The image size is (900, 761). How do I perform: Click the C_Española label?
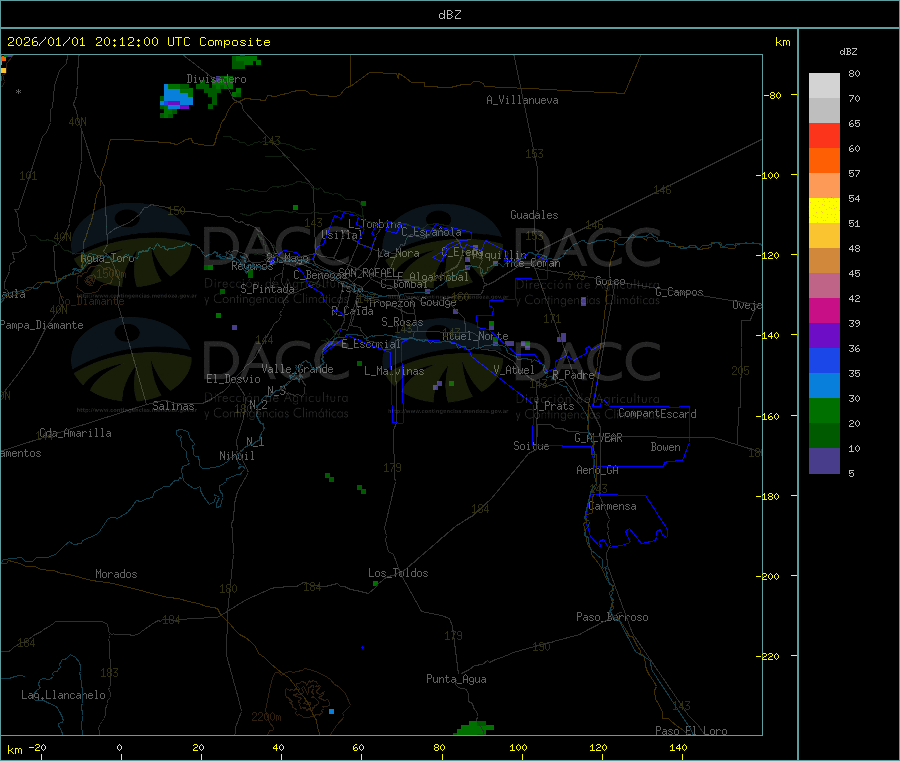(431, 232)
